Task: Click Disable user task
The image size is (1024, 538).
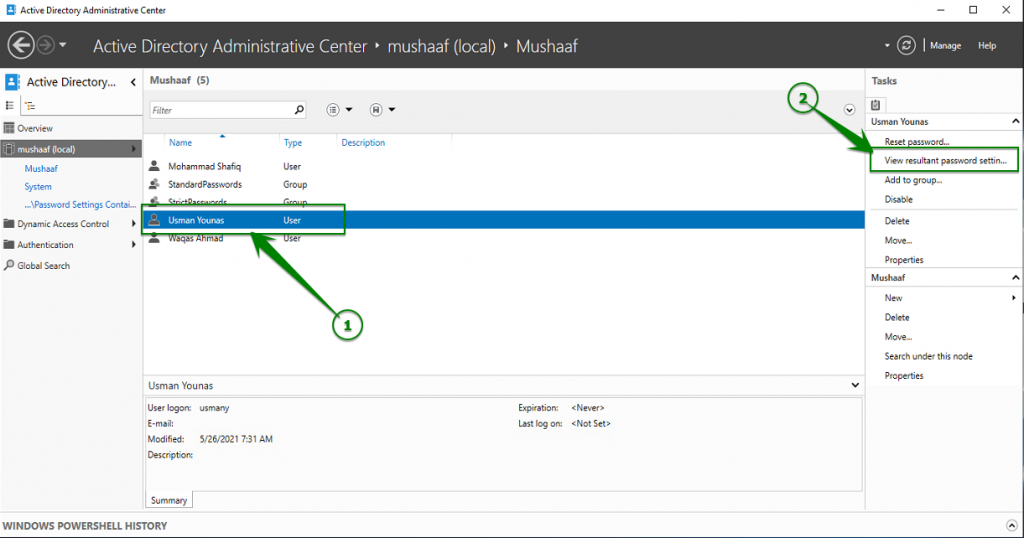Action: [x=899, y=200]
